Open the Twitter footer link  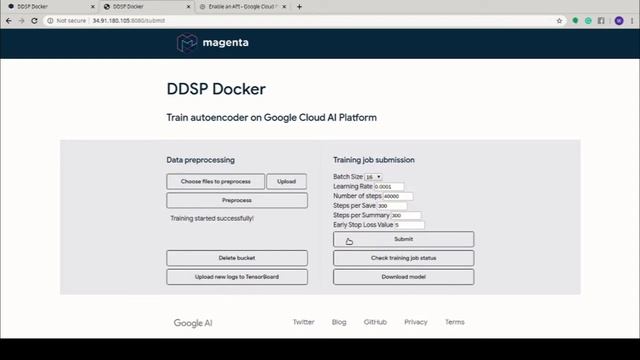[303, 322]
